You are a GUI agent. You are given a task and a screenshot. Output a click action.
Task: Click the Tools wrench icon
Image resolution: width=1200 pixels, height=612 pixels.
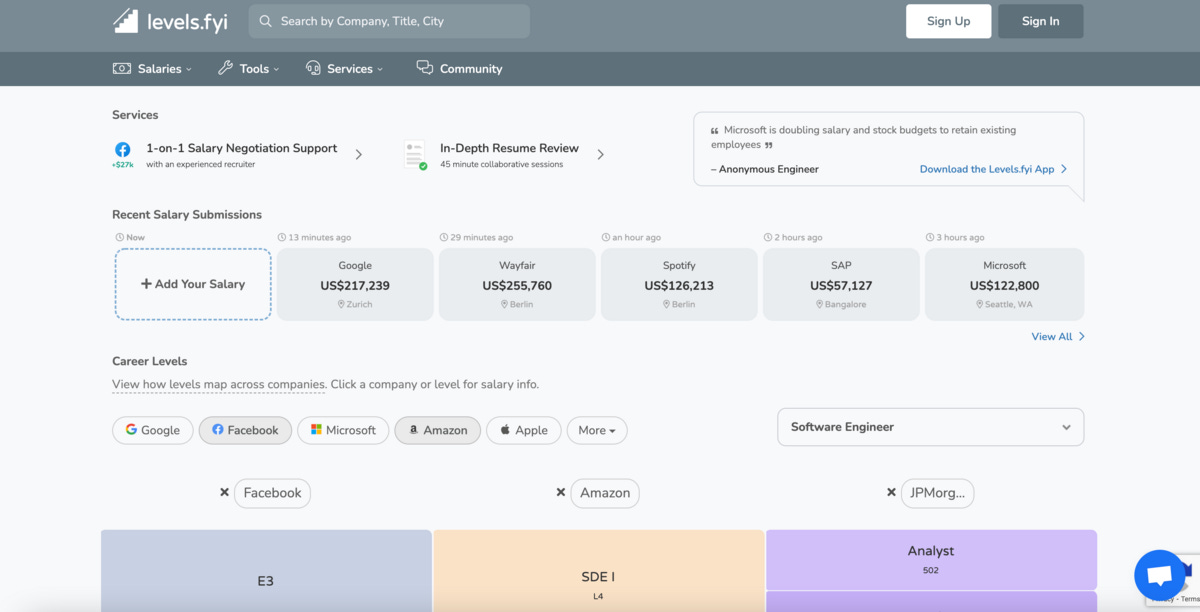(225, 69)
